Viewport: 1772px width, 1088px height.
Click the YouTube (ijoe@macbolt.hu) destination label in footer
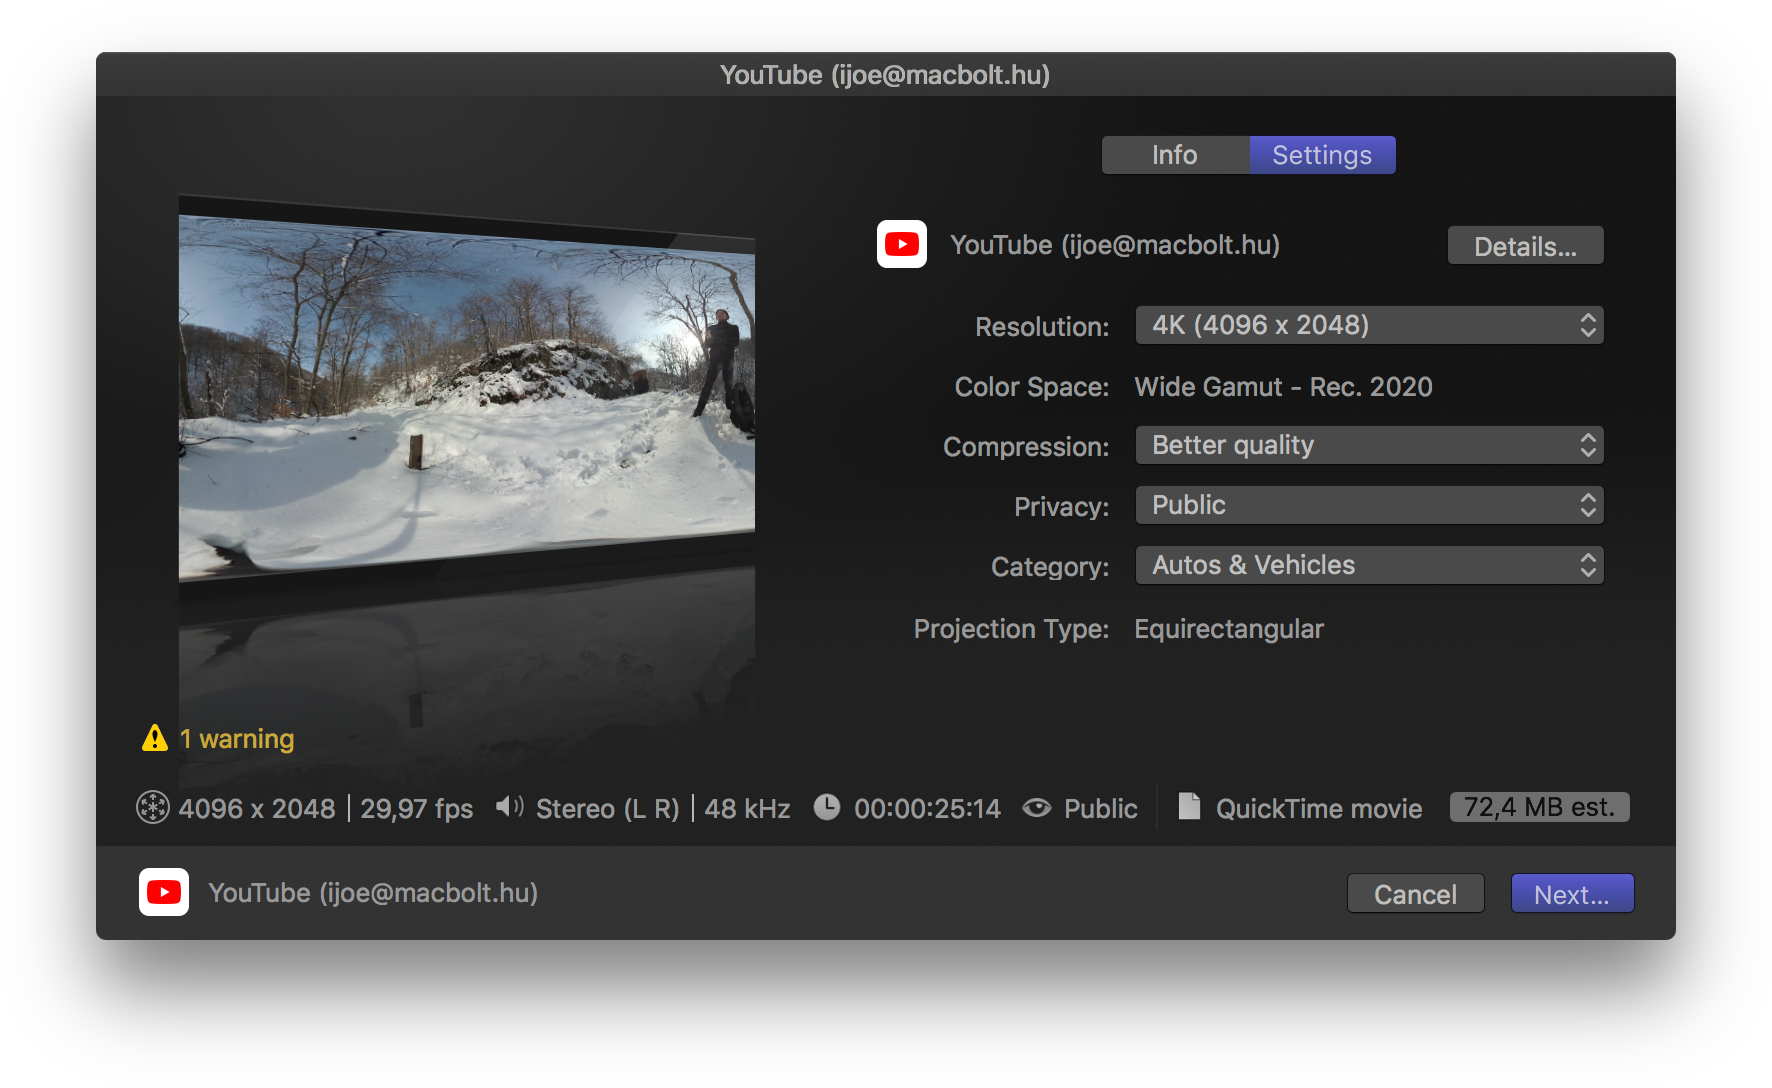click(x=373, y=893)
